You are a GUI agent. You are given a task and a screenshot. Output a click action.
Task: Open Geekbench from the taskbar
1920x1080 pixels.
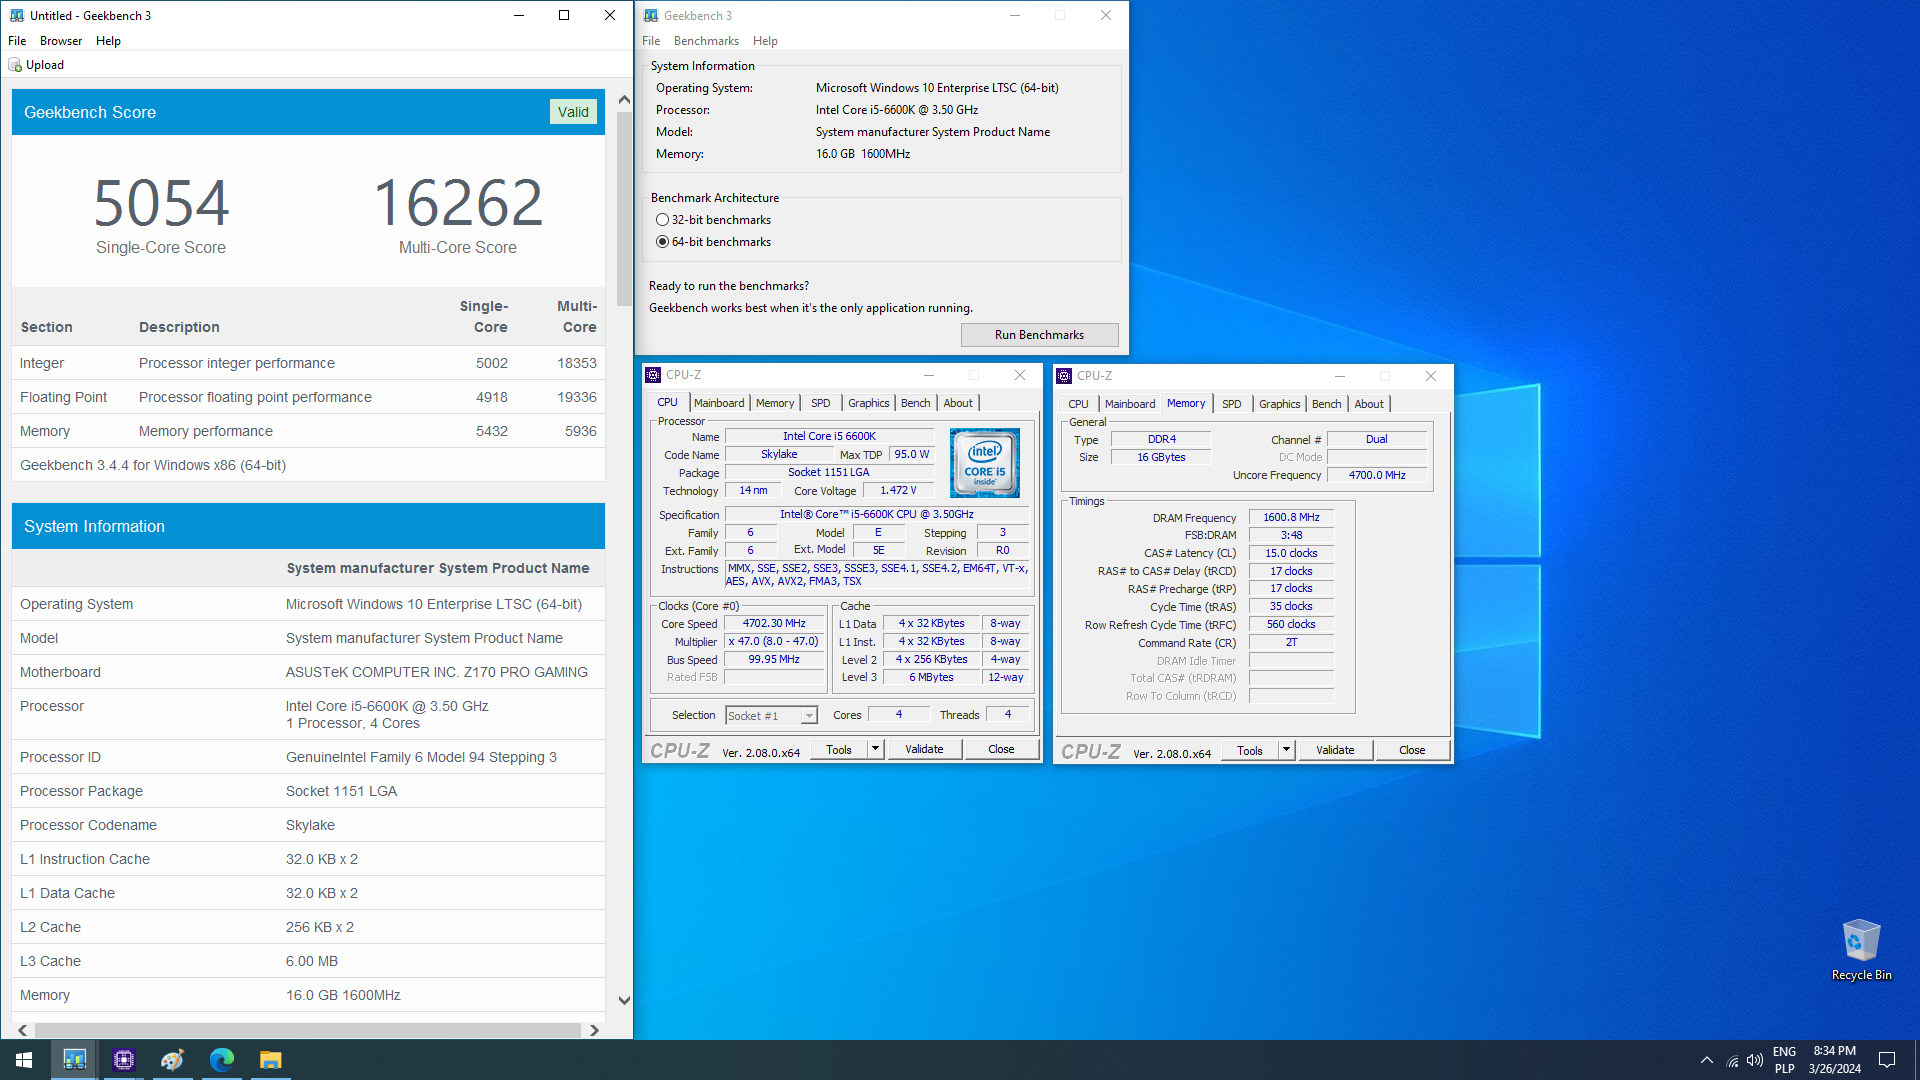point(75,1060)
